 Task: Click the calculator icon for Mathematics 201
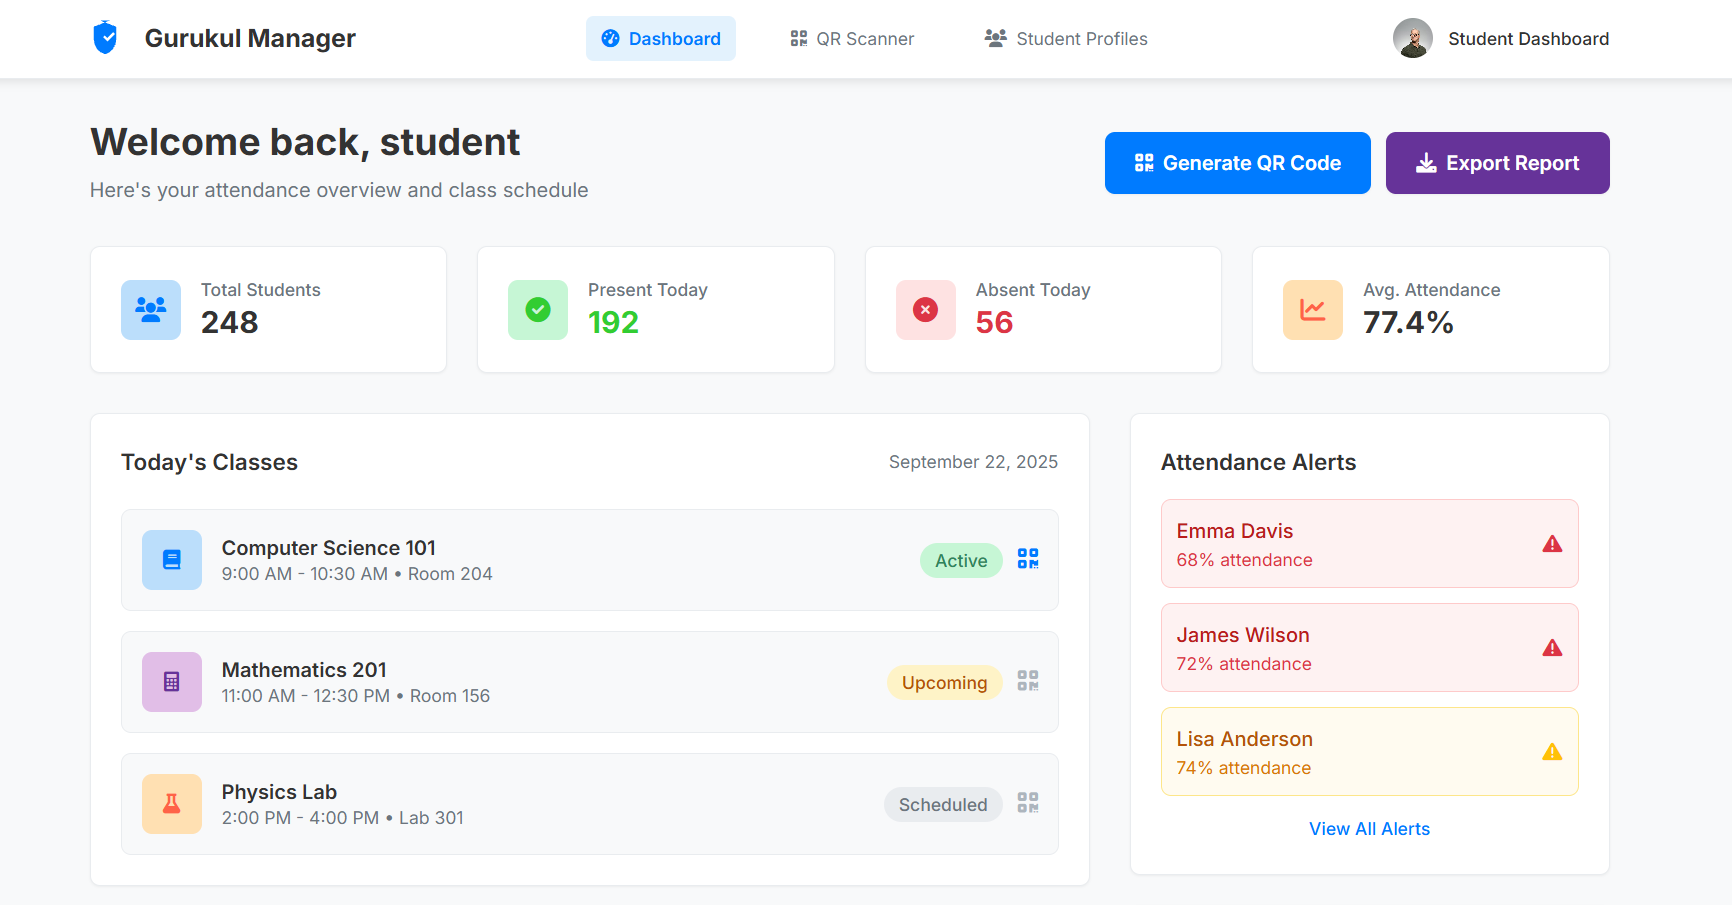click(171, 681)
